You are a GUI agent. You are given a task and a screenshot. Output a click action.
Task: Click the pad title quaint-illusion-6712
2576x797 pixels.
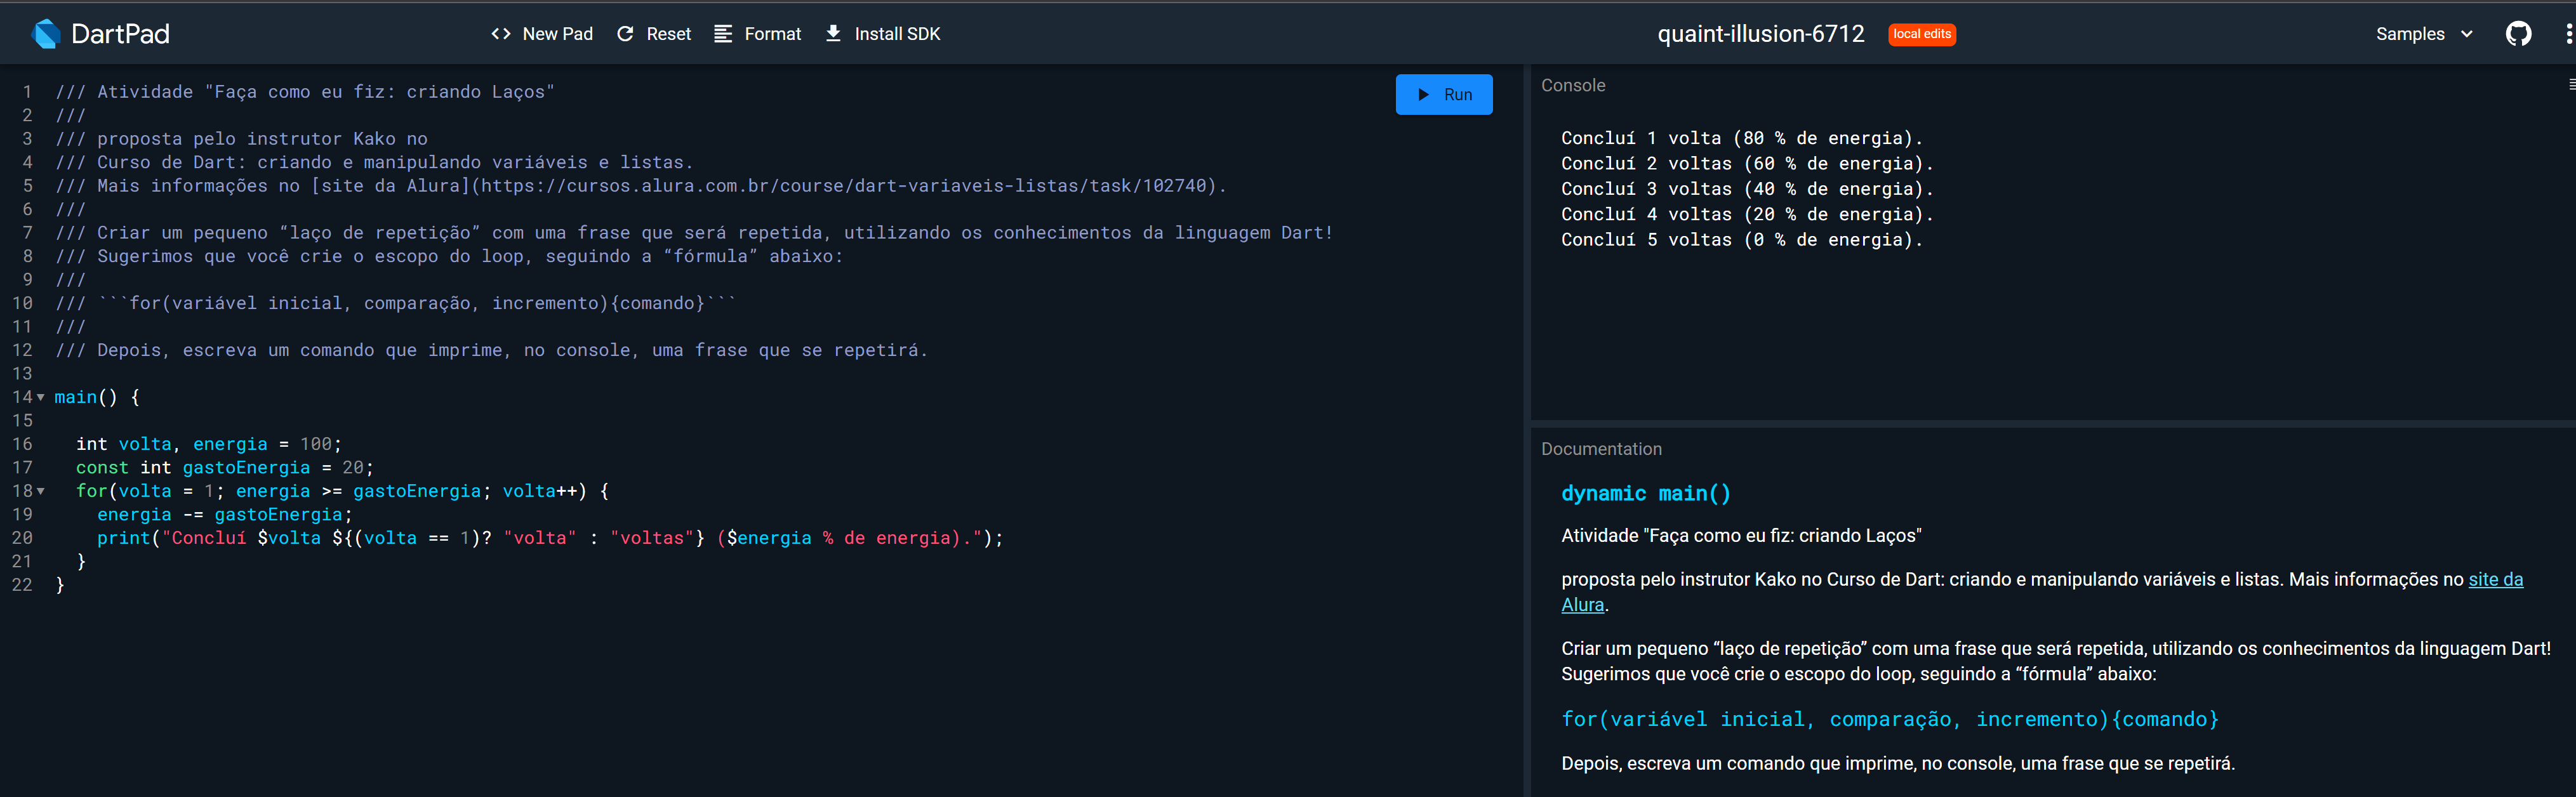[1761, 34]
